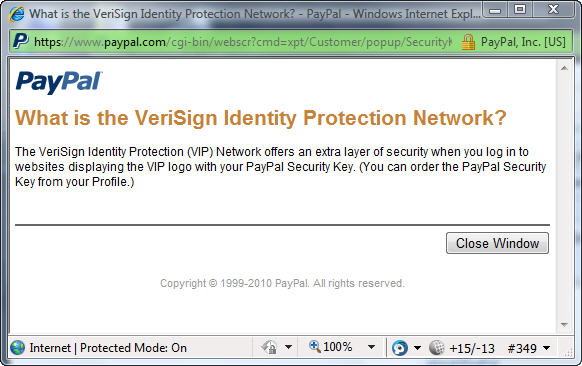Click the grey globe icon beside +15/-13
The height and width of the screenshot is (366, 582).
point(436,348)
